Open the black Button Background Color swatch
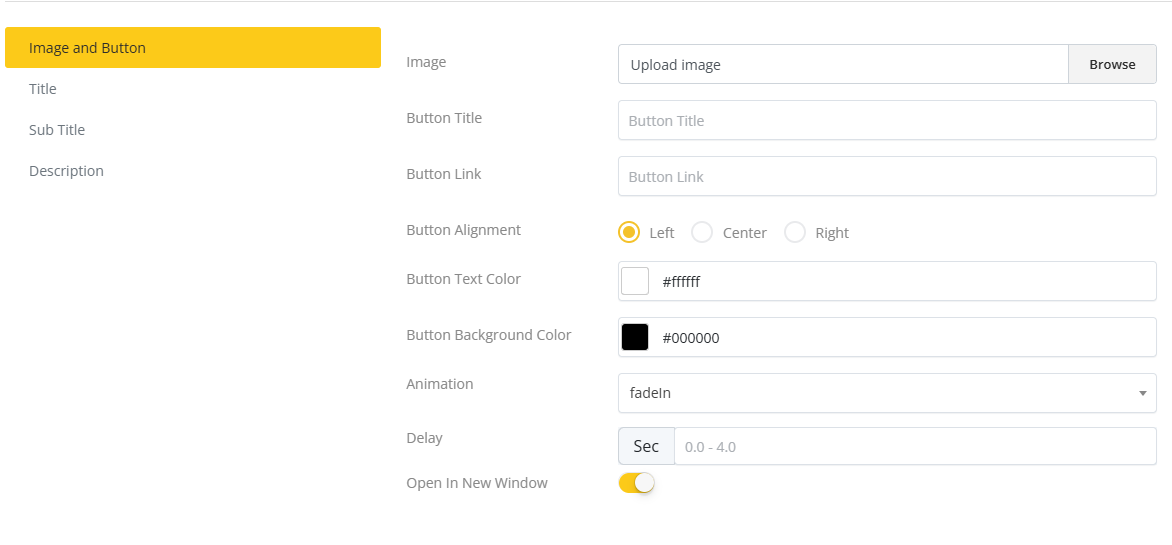 (635, 337)
